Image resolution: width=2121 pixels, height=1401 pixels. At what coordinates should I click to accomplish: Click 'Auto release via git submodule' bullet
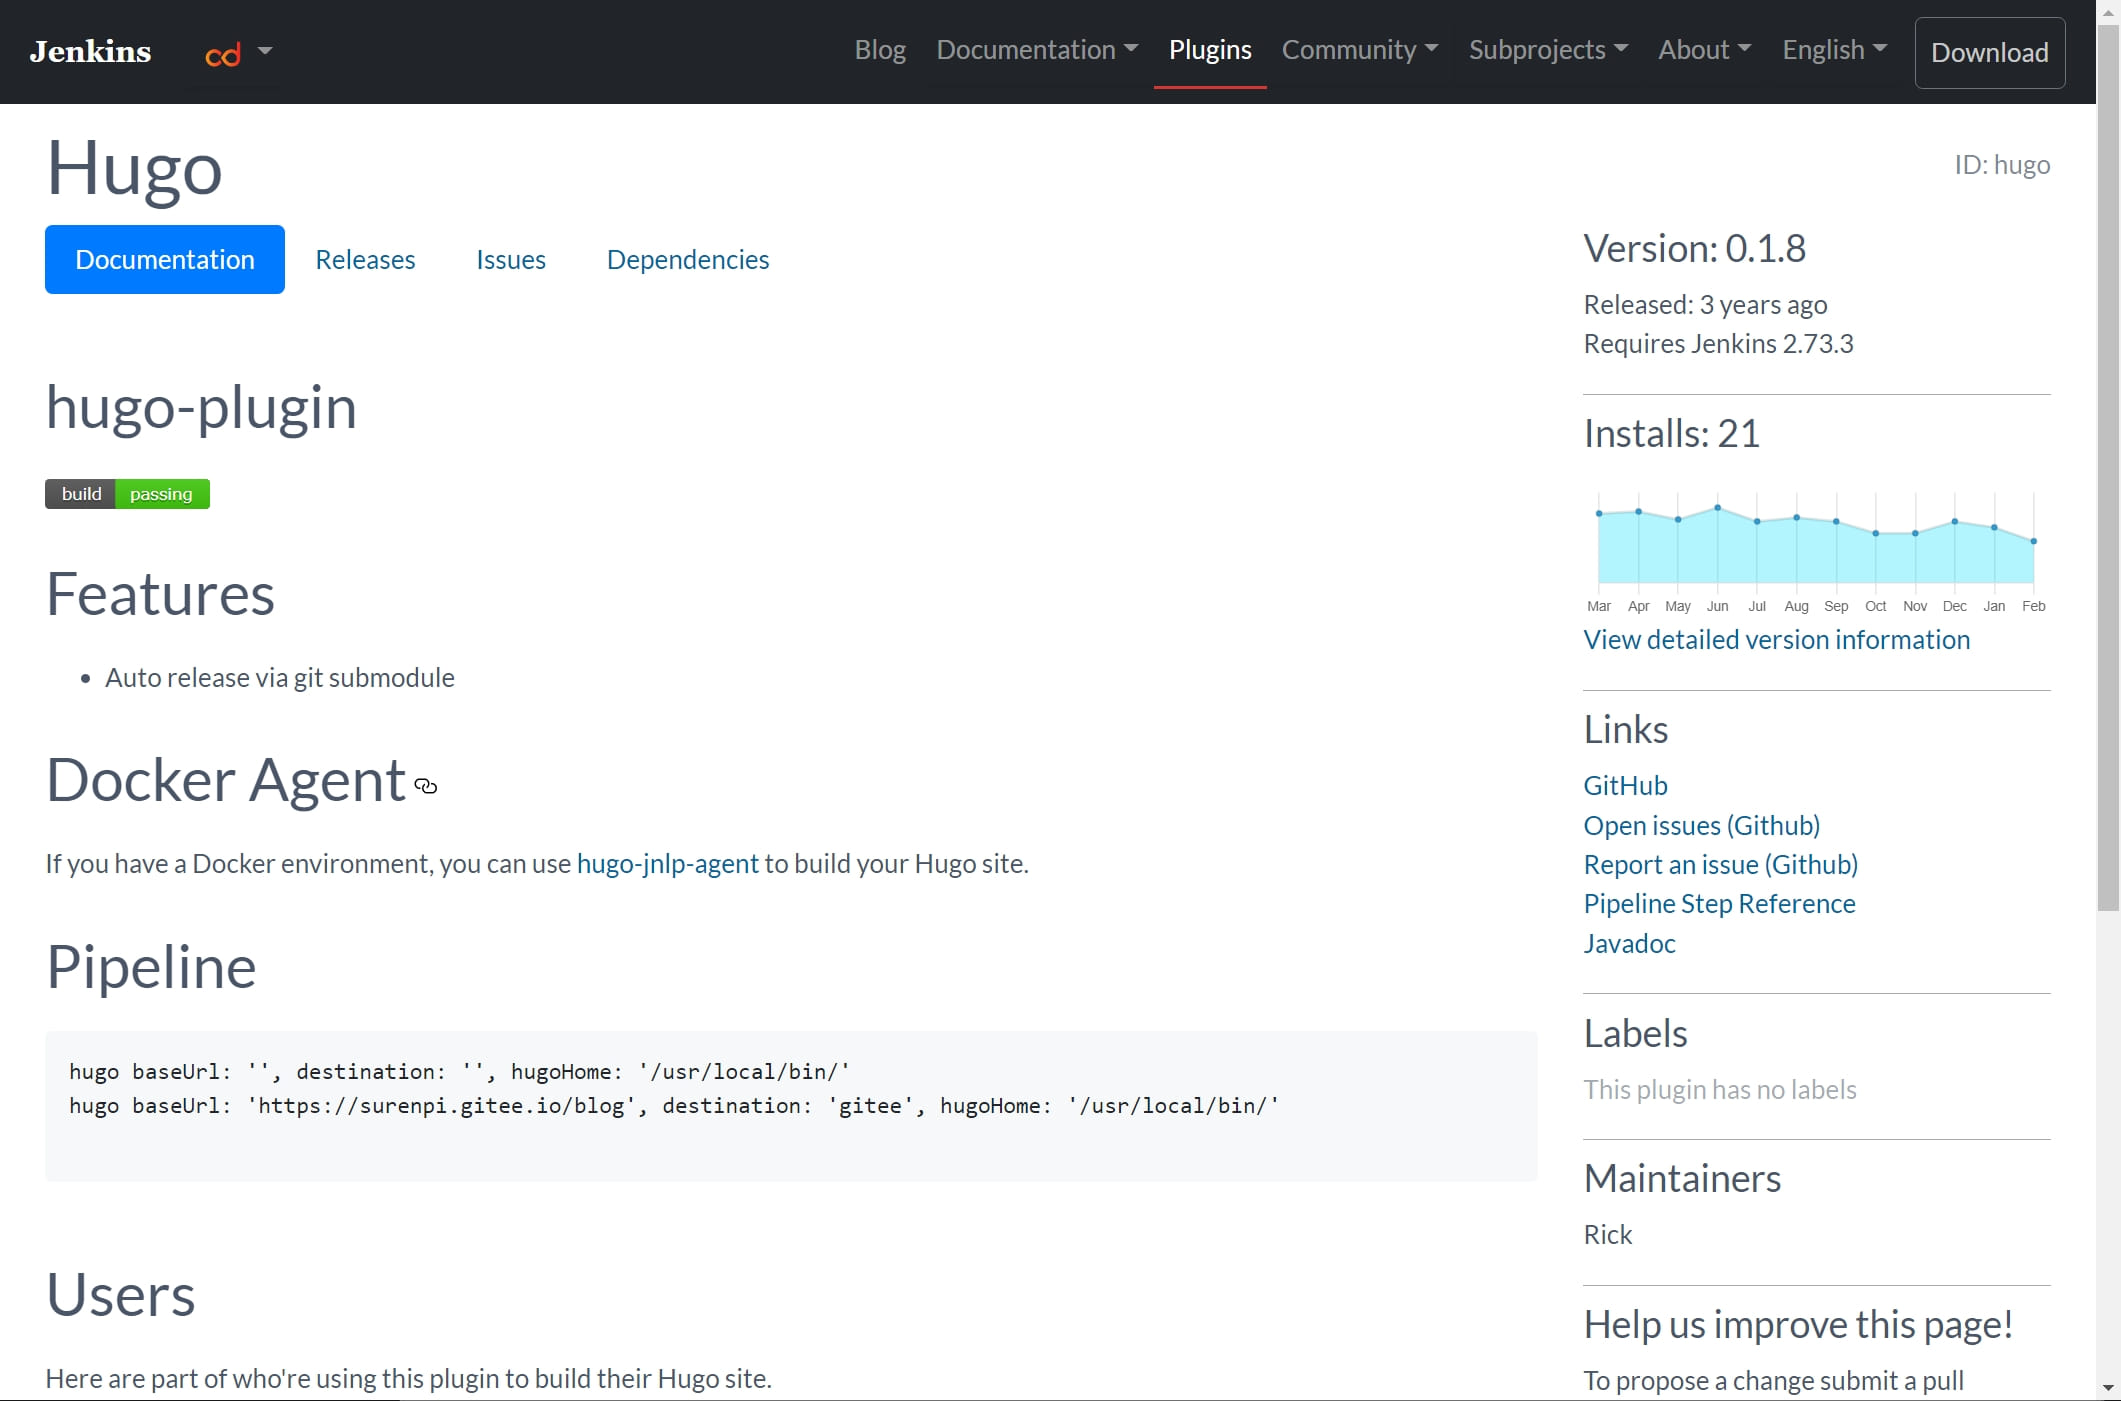point(280,677)
